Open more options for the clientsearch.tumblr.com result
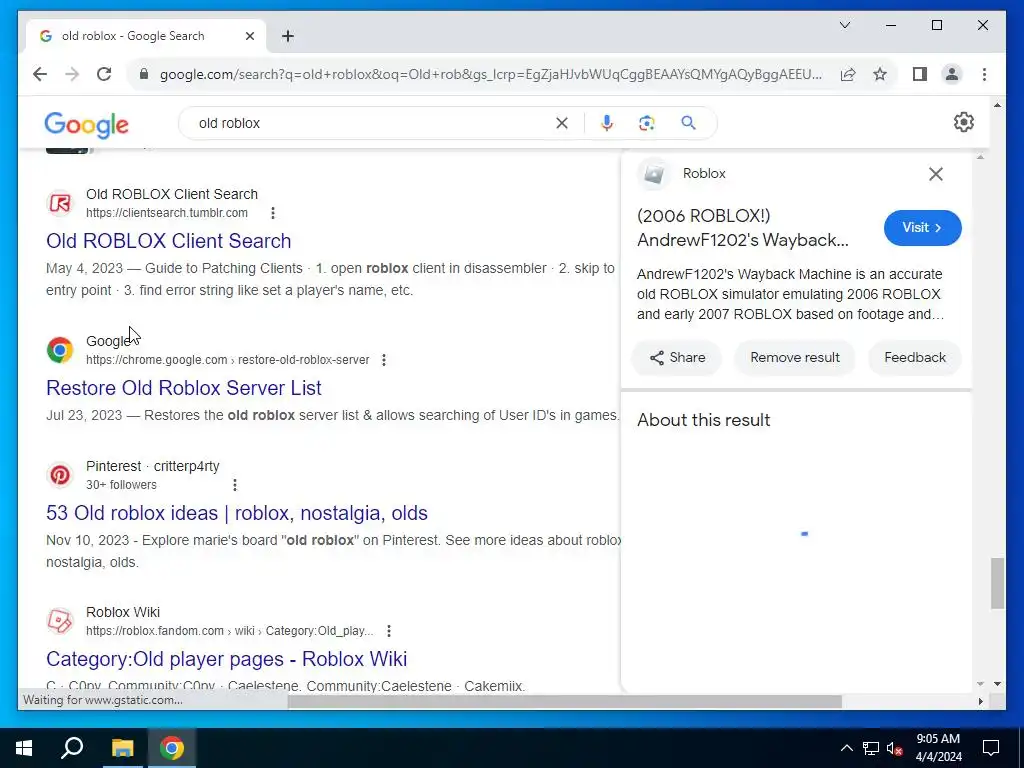1024x768 pixels. [x=272, y=213]
